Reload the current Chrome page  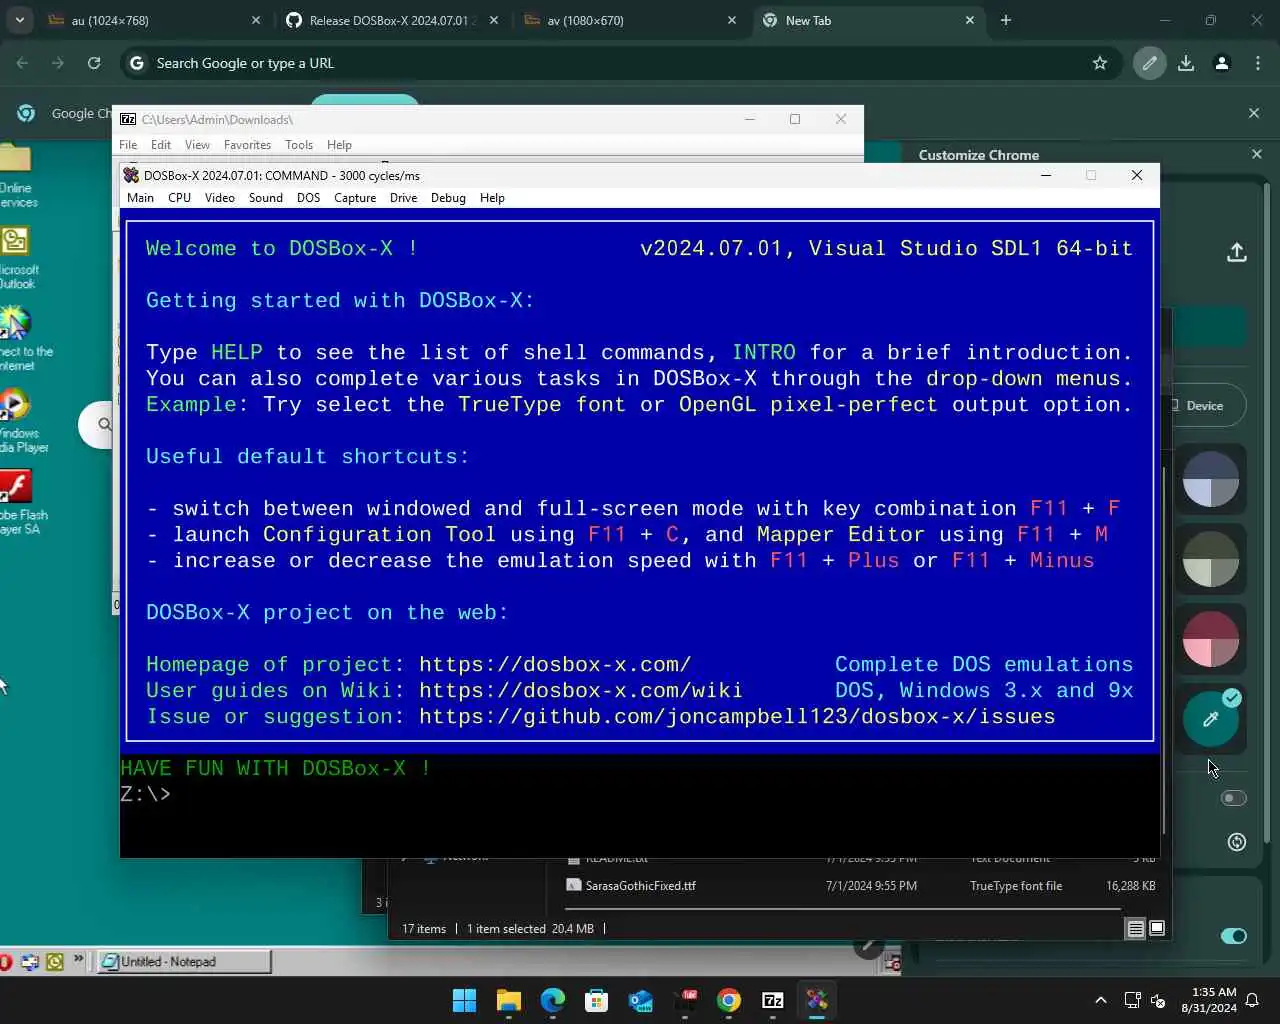[94, 63]
